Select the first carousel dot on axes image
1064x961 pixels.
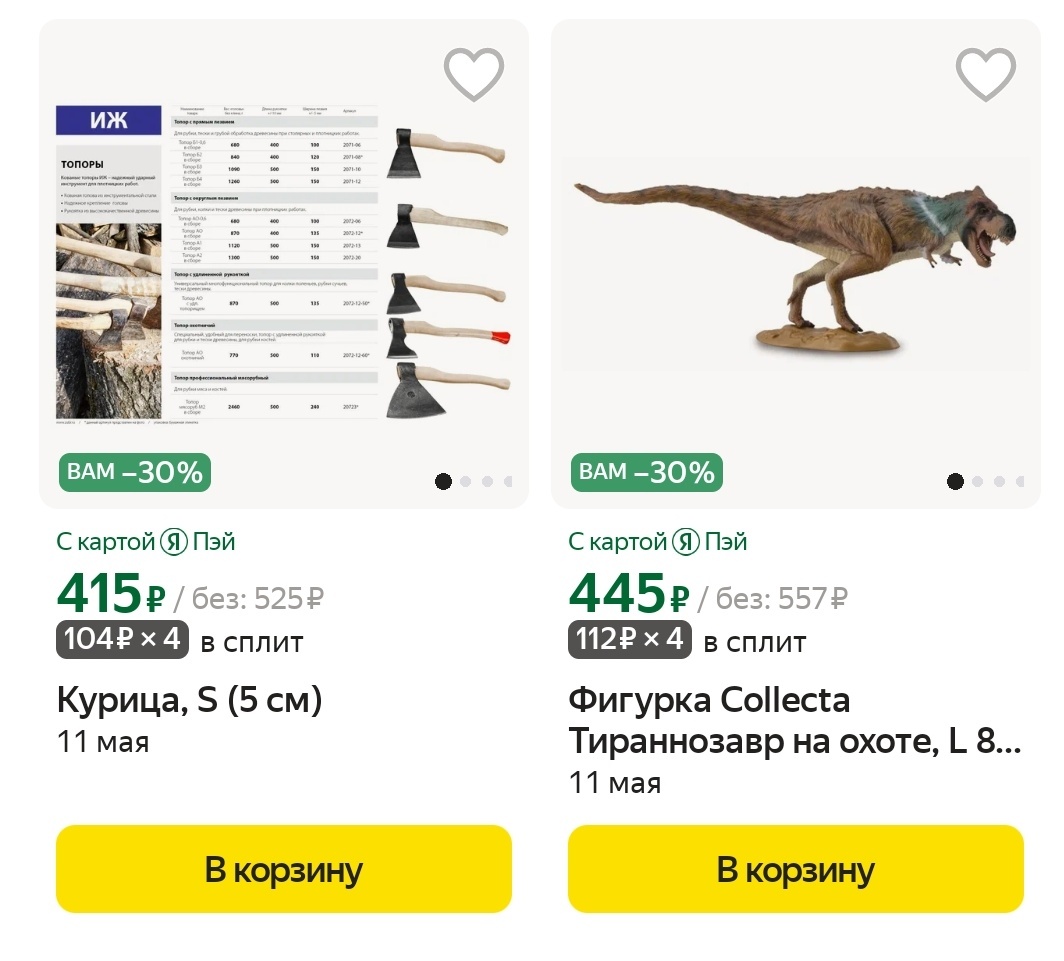tap(444, 481)
